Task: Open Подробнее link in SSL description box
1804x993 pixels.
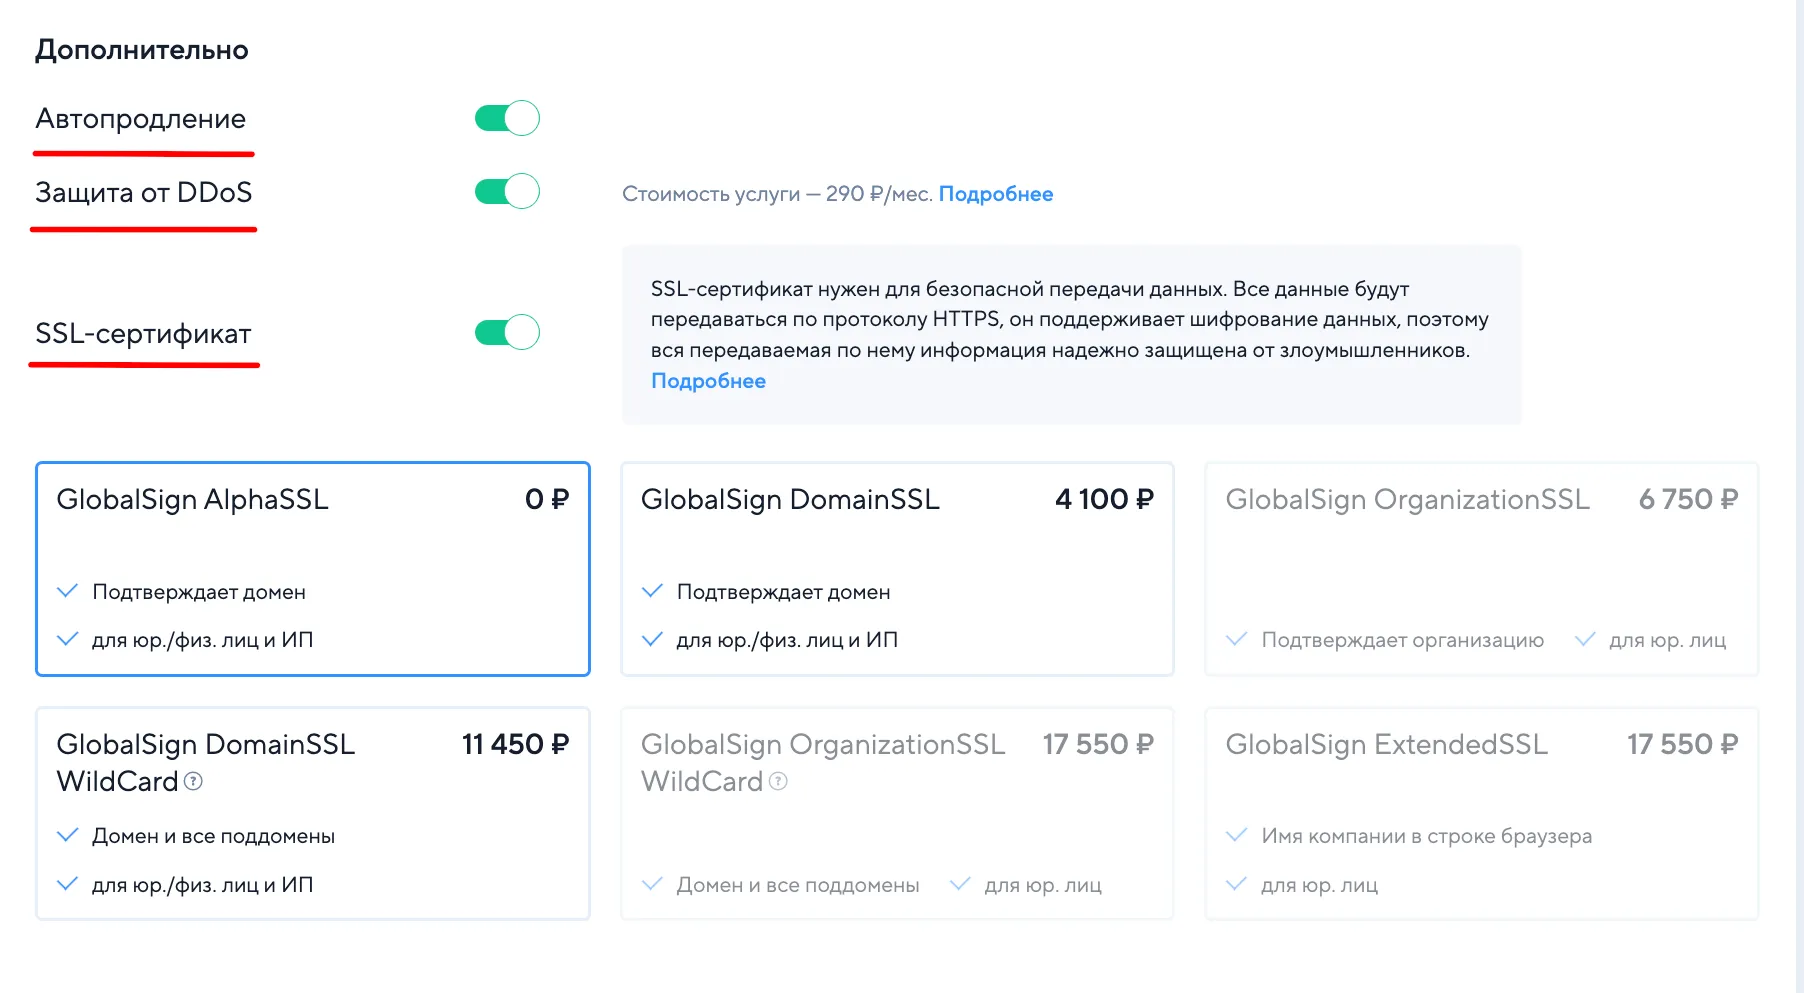Action: coord(708,381)
